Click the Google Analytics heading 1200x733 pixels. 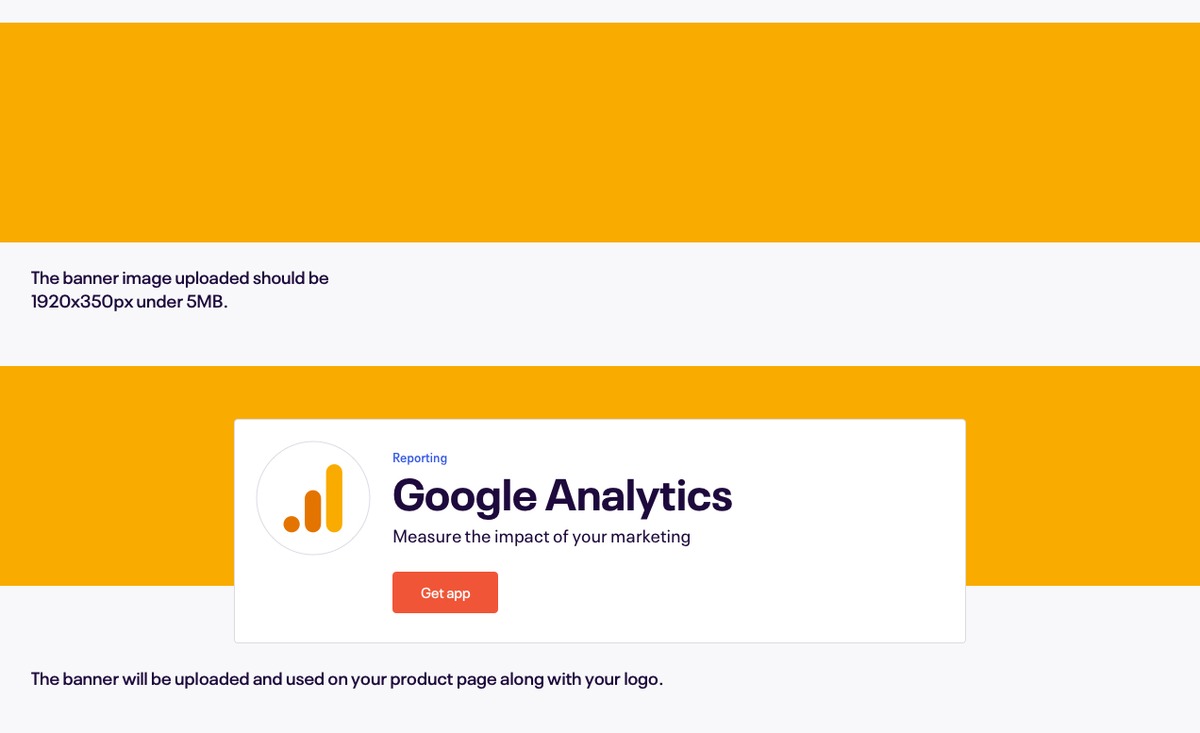point(562,496)
